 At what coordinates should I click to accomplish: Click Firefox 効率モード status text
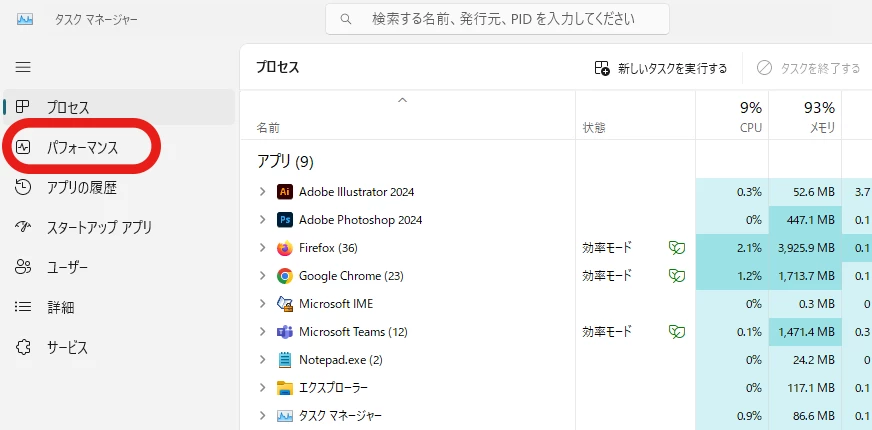point(607,248)
